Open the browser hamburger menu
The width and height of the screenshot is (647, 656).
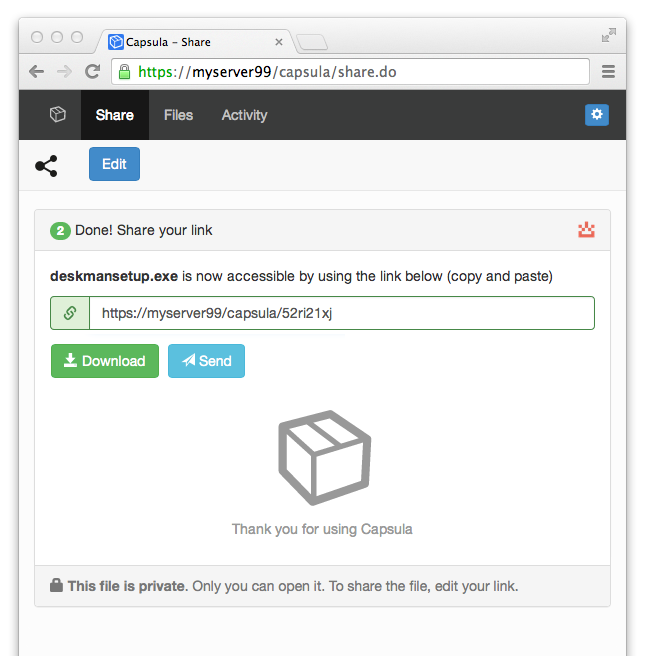[608, 72]
